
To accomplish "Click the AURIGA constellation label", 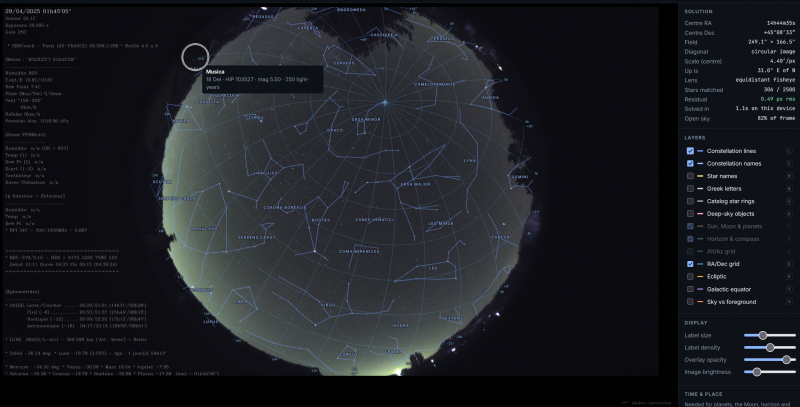I will coord(490,97).
